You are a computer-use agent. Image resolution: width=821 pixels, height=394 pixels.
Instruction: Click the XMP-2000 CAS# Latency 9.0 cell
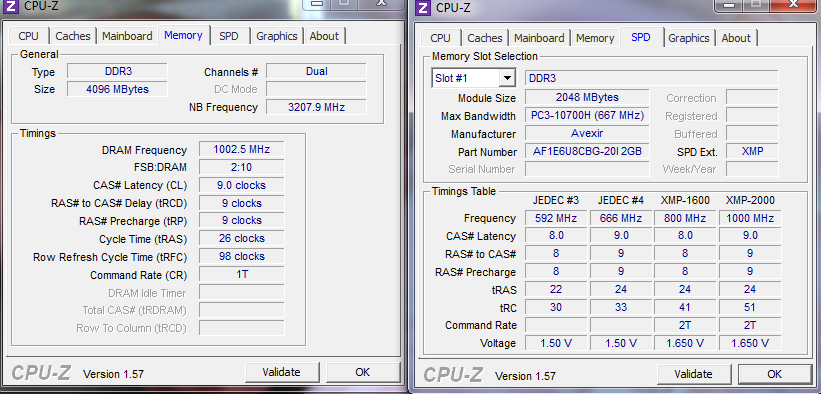(x=750, y=236)
